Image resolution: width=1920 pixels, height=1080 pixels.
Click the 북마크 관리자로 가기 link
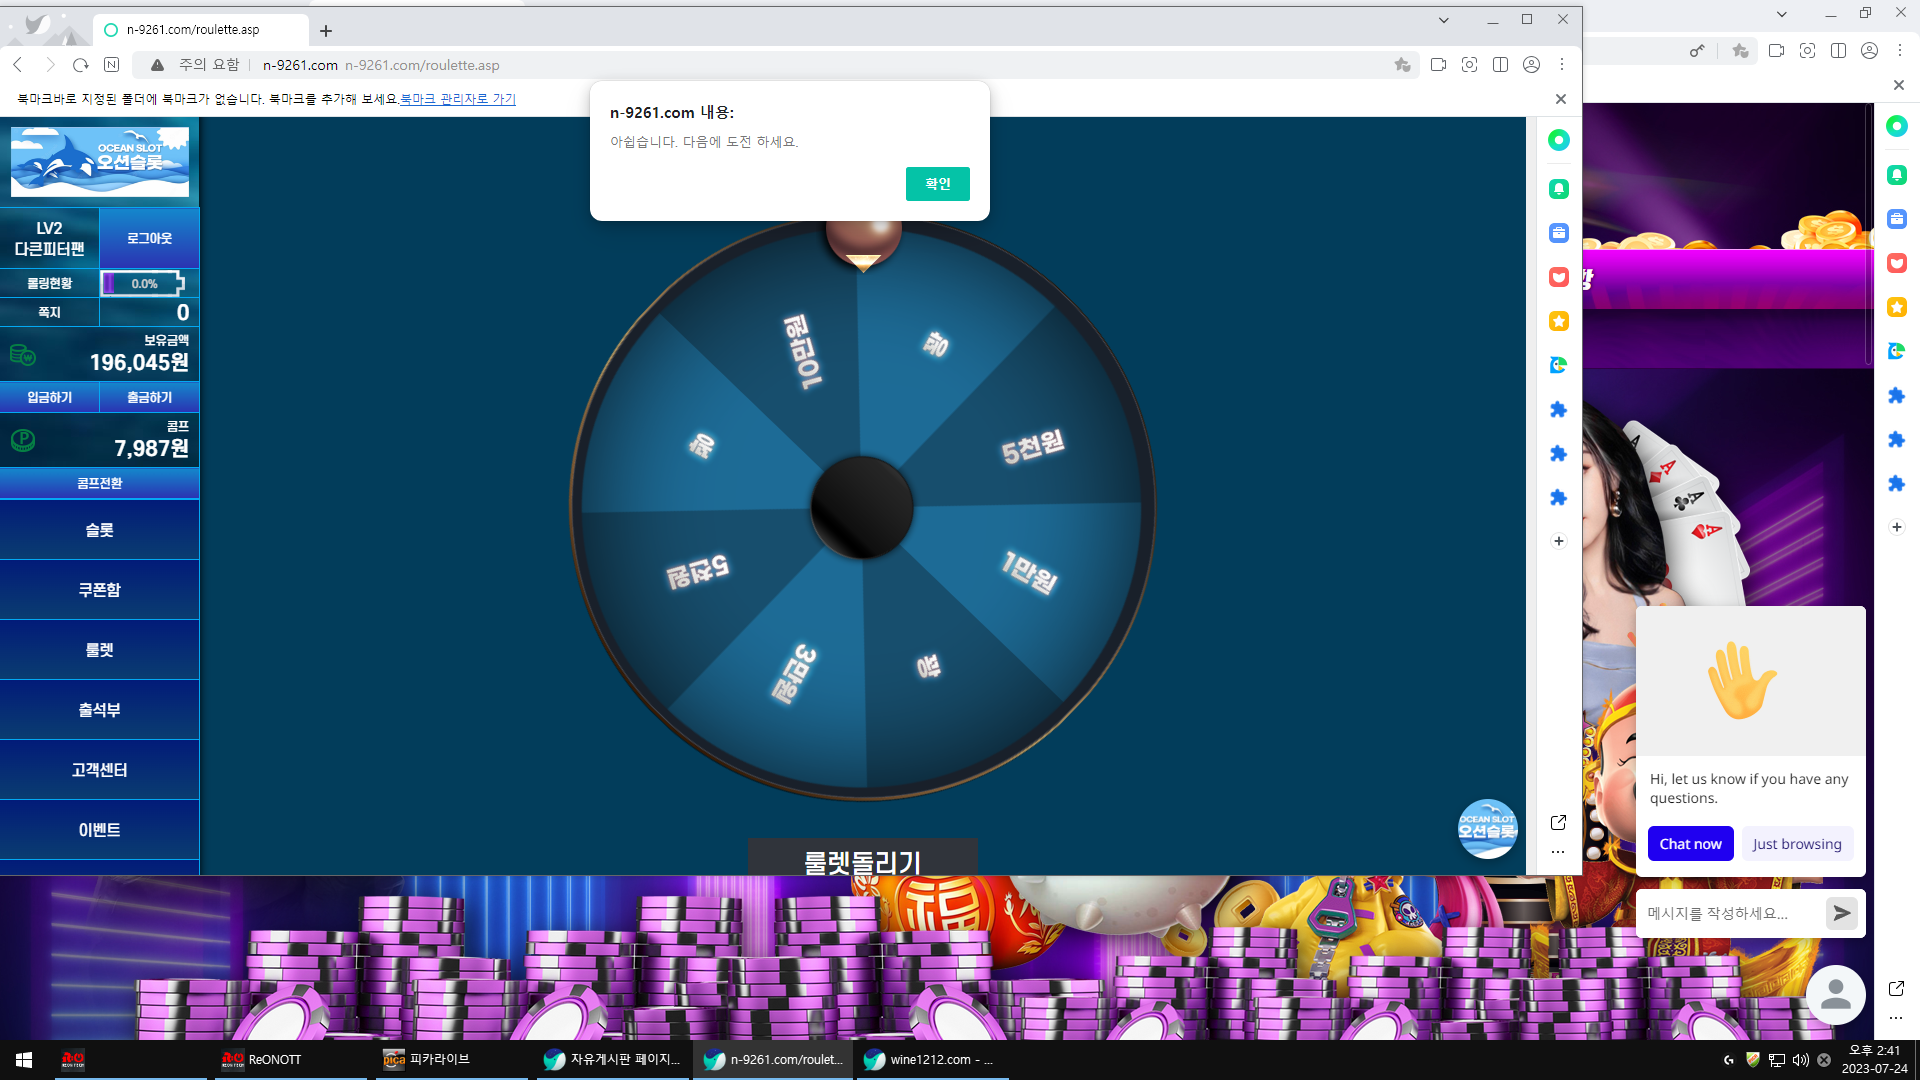point(458,99)
